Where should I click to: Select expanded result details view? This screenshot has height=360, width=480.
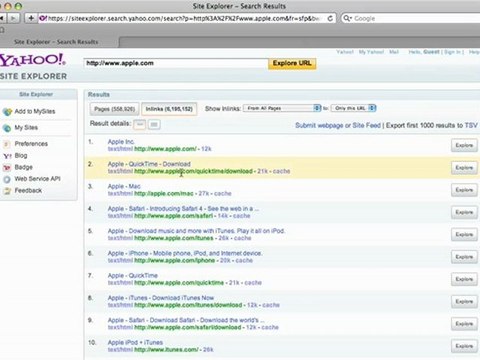click(x=154, y=125)
